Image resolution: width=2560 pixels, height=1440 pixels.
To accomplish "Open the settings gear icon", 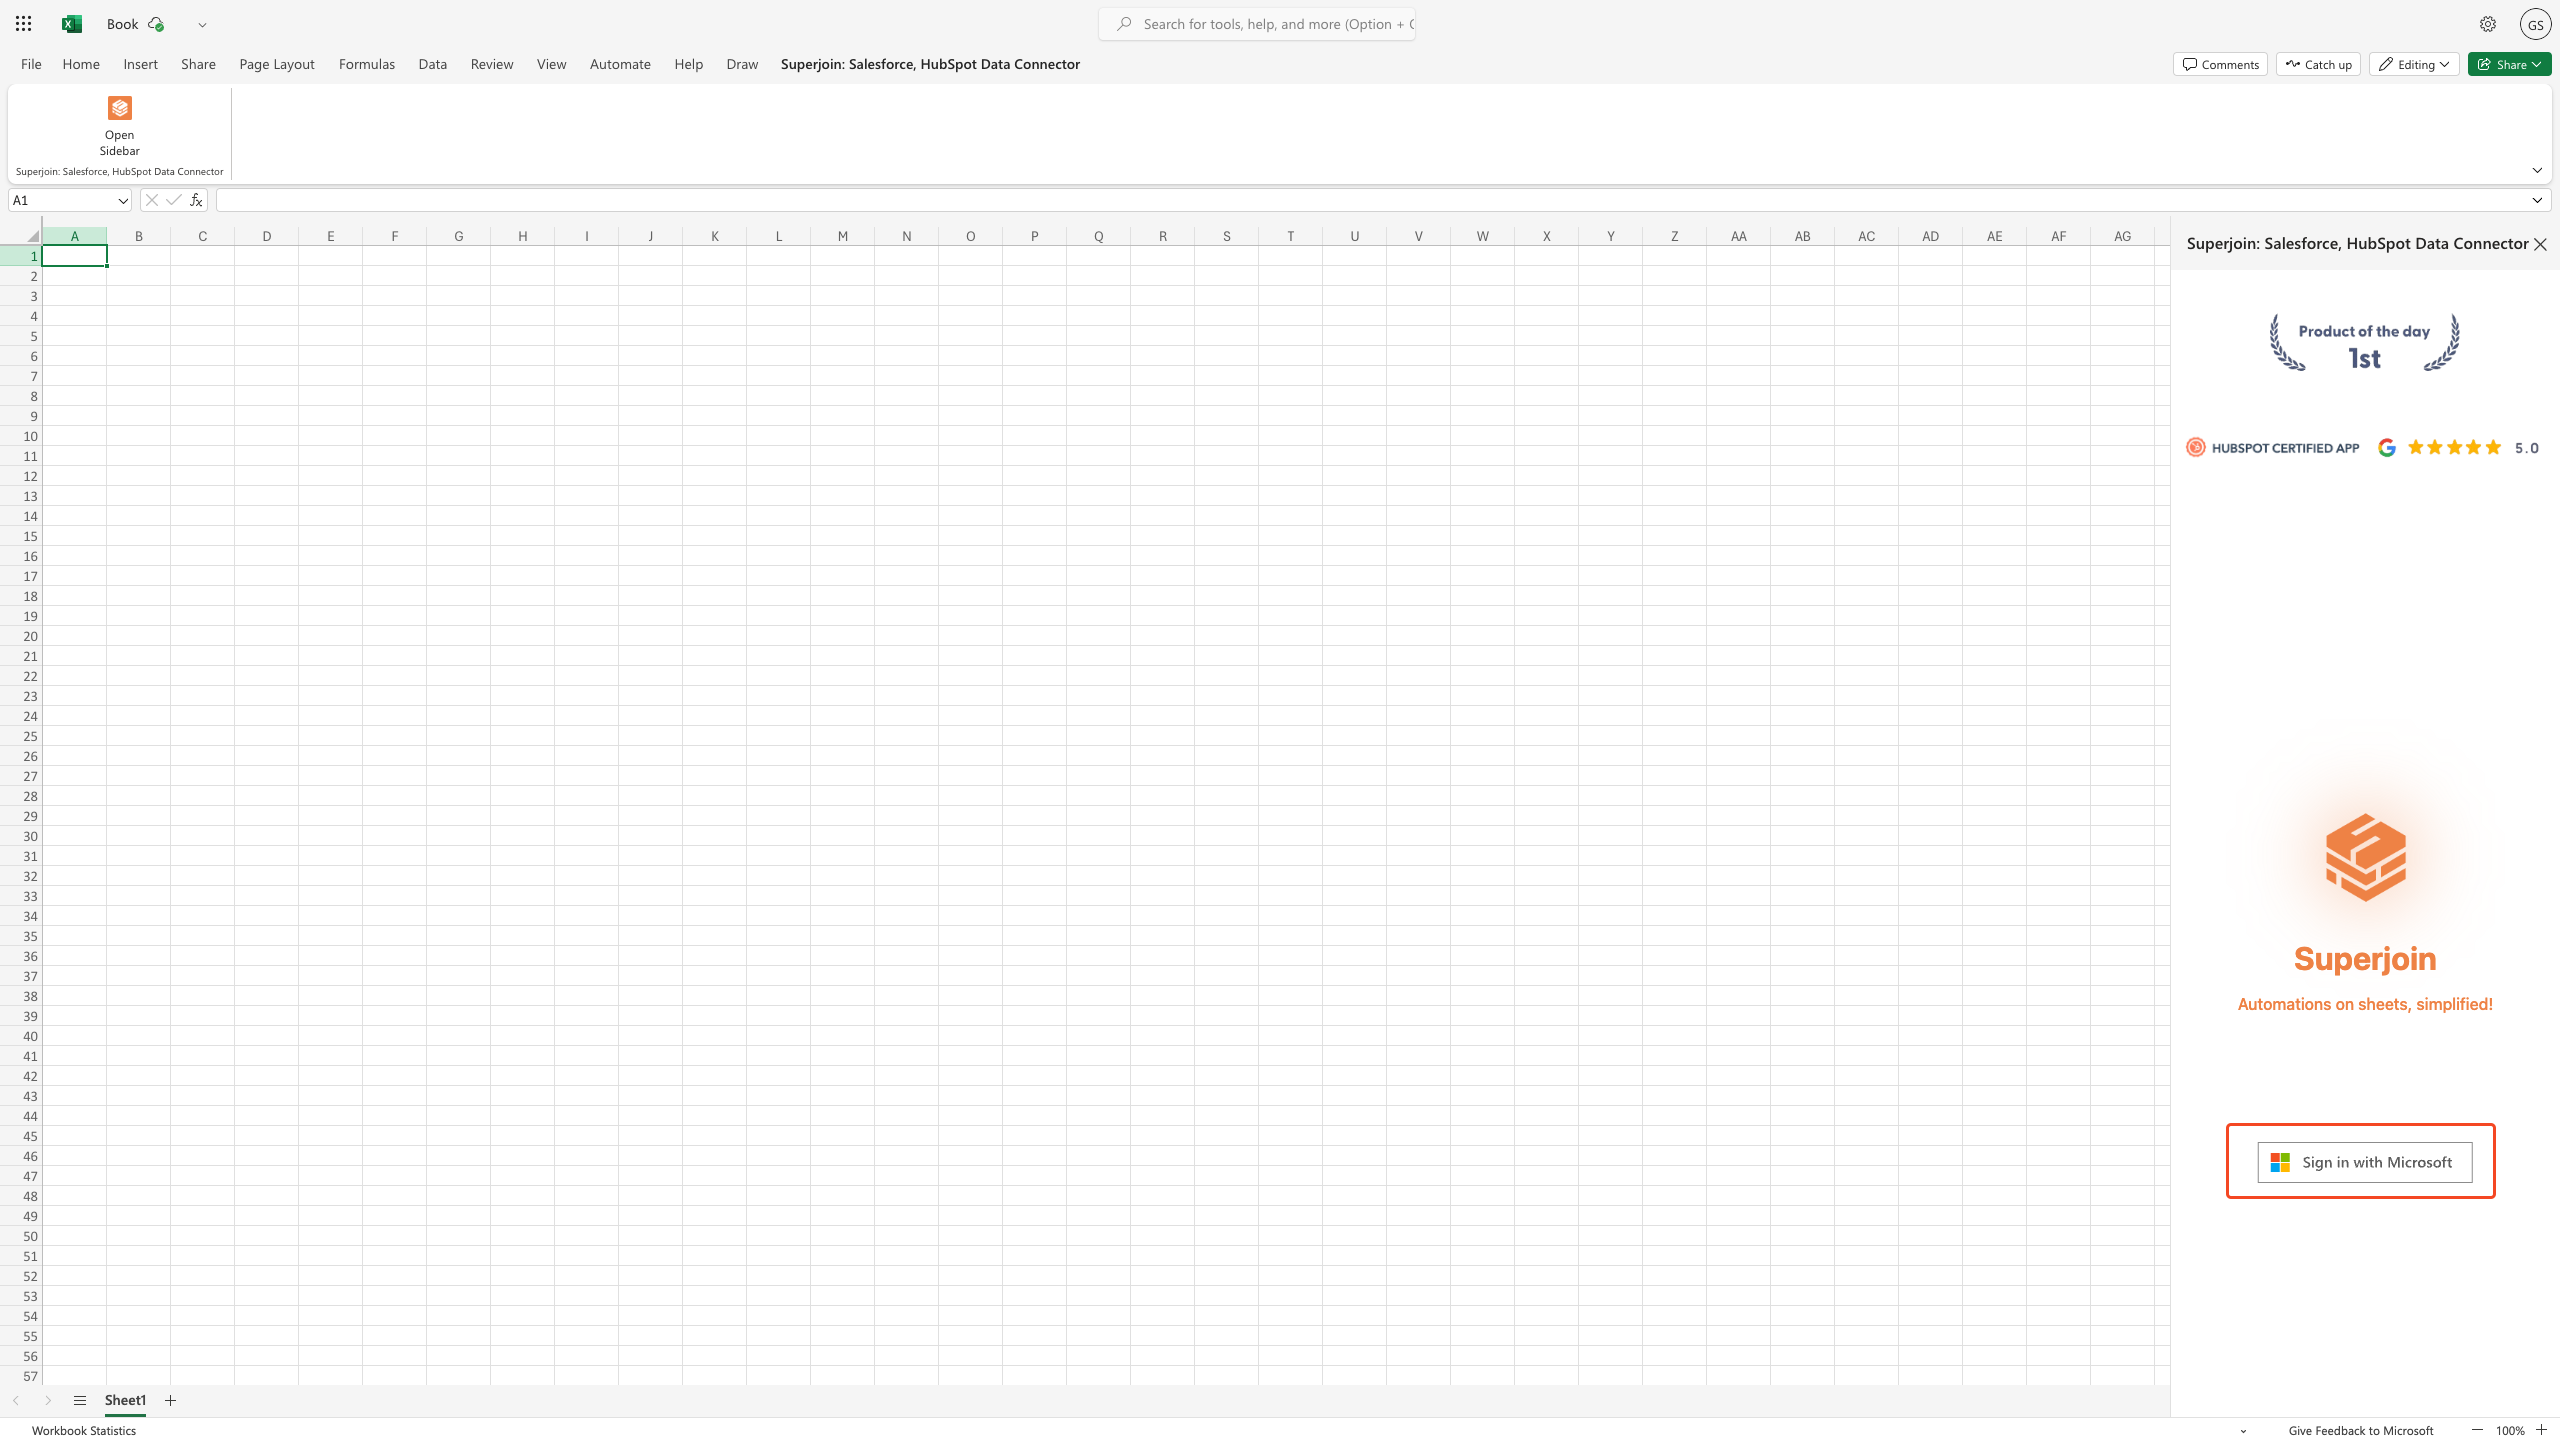I will (2487, 24).
